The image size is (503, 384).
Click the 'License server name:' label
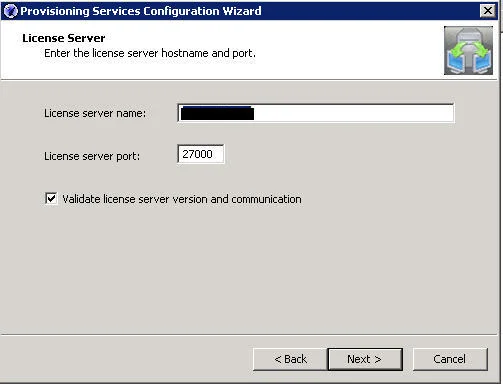[x=95, y=113]
